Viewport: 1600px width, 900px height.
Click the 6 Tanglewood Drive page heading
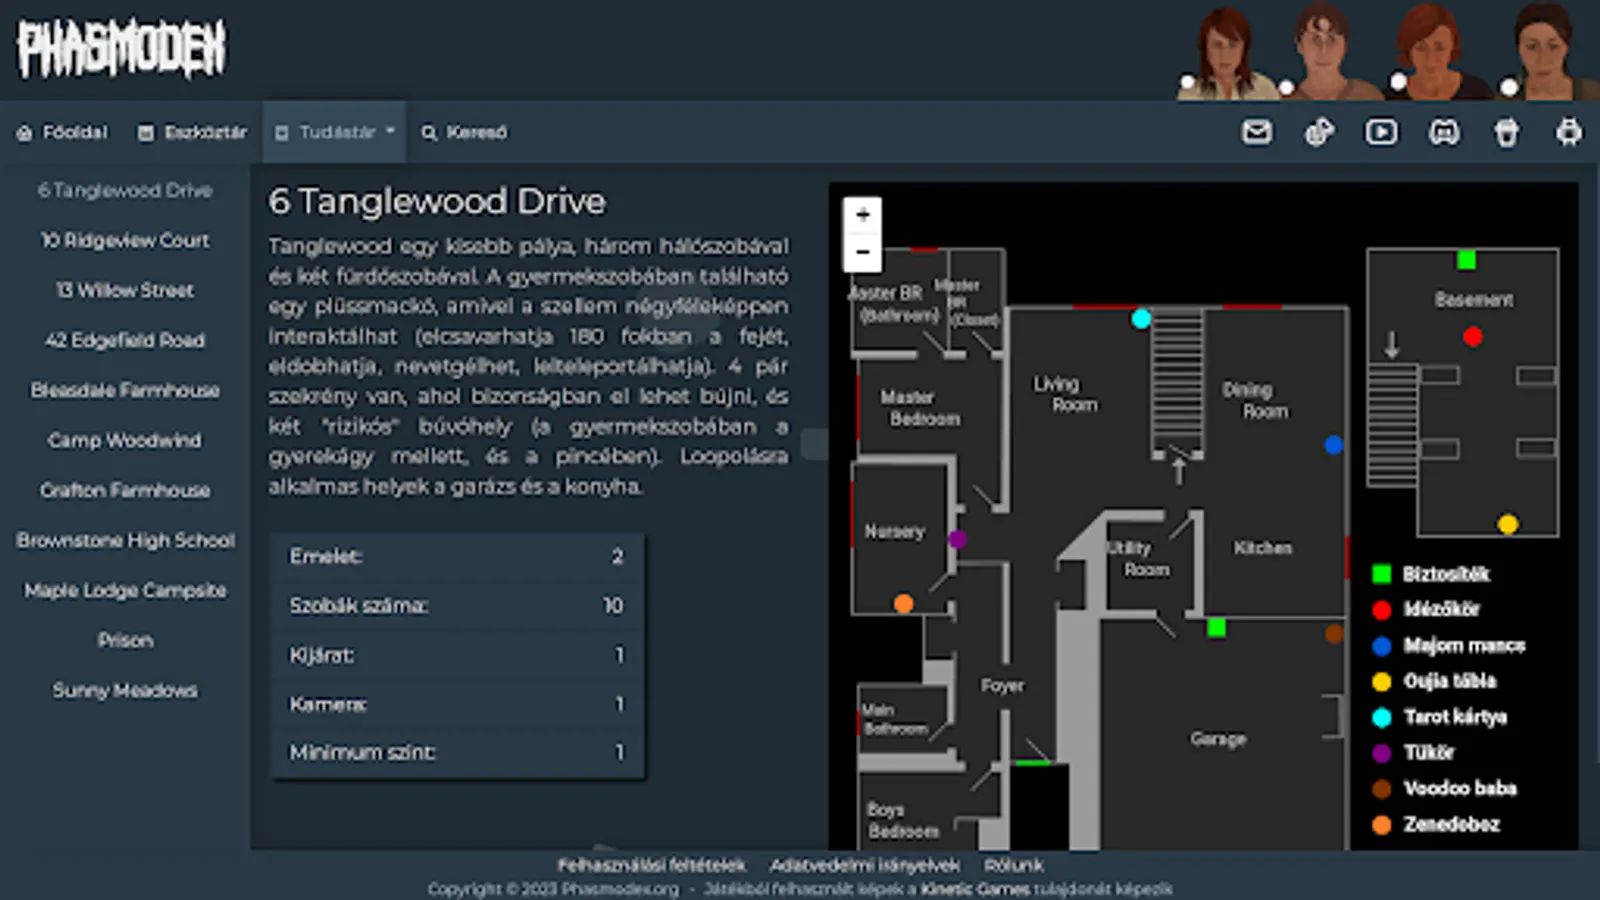coord(437,201)
